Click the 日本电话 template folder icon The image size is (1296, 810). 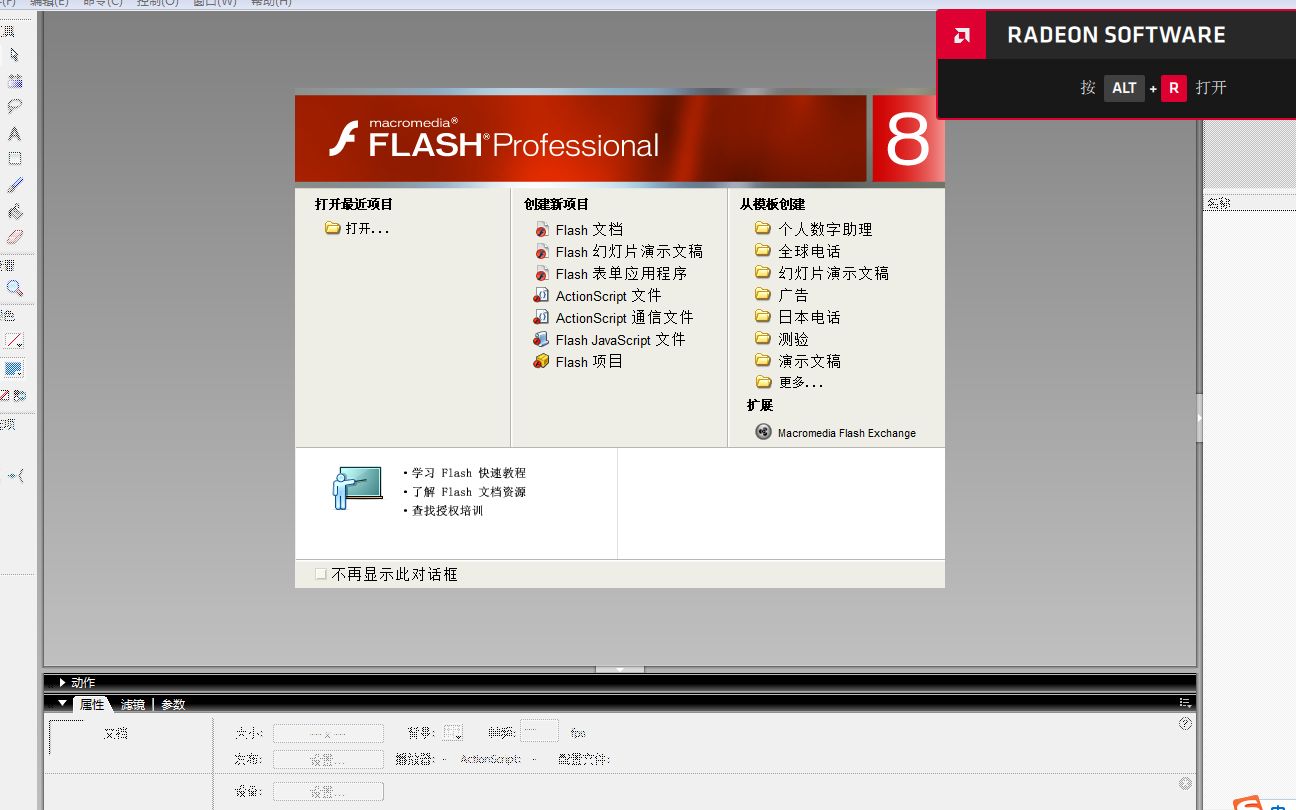tap(763, 316)
